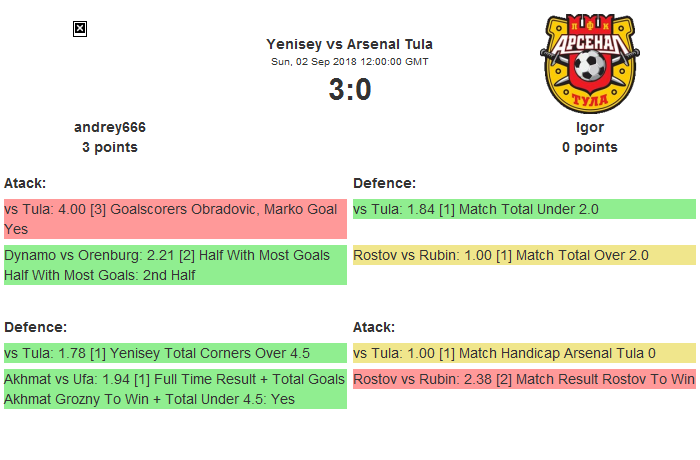Click the red Match Result Rostov To Win bet
Viewport: 700px width, 460px height.
[x=524, y=379]
